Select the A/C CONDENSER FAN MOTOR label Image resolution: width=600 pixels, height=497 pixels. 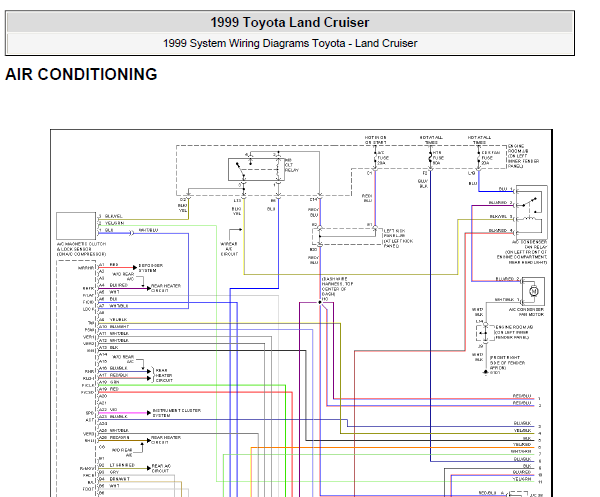click(x=526, y=312)
